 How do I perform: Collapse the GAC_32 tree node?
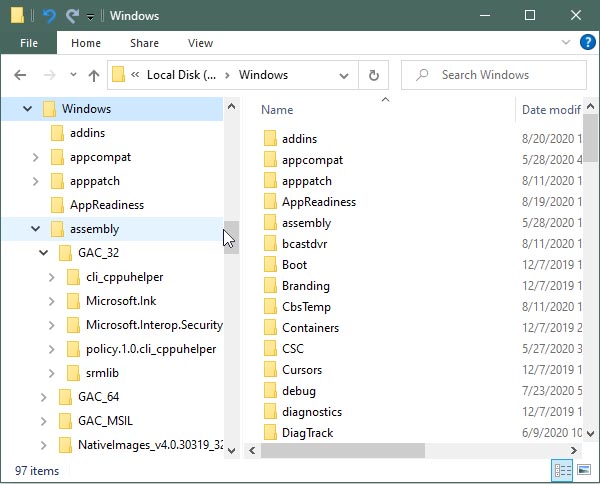(44, 253)
